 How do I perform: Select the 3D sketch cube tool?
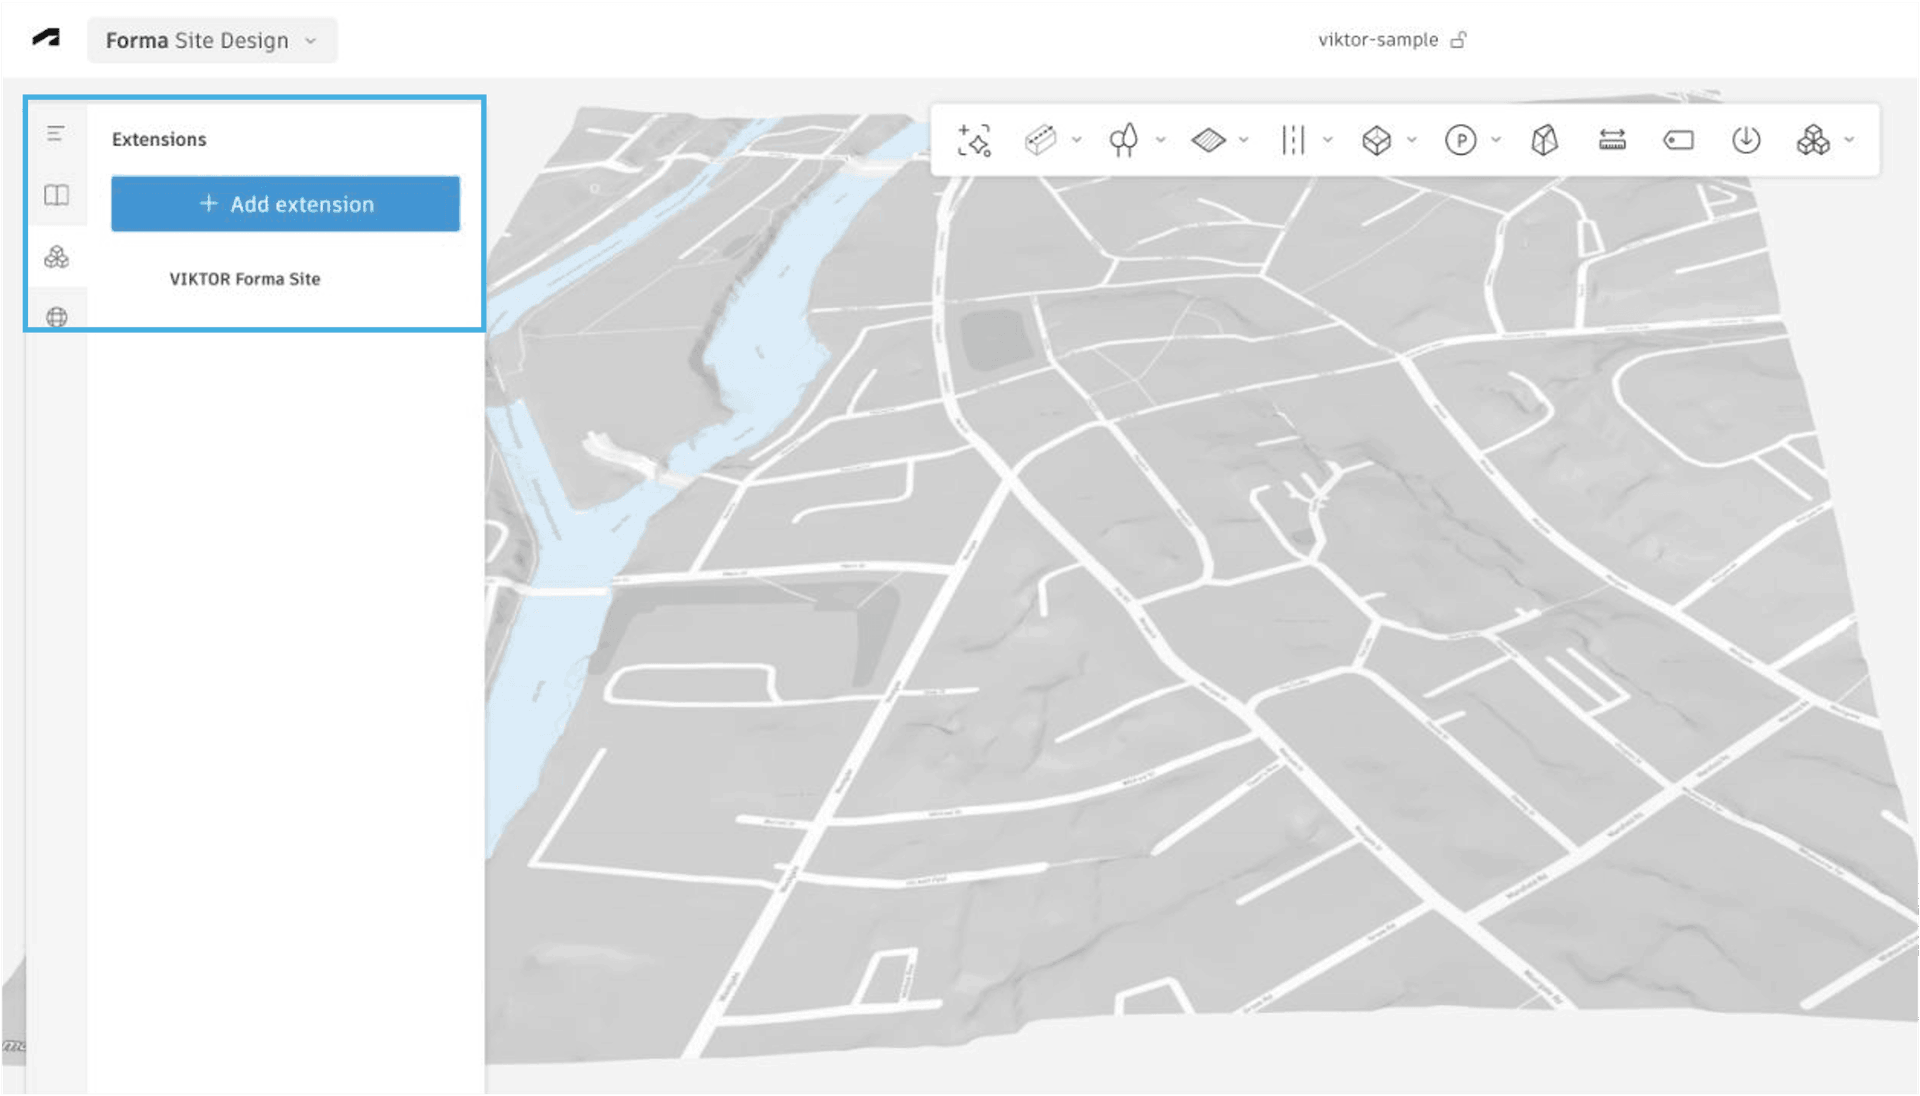pyautogui.click(x=1544, y=140)
